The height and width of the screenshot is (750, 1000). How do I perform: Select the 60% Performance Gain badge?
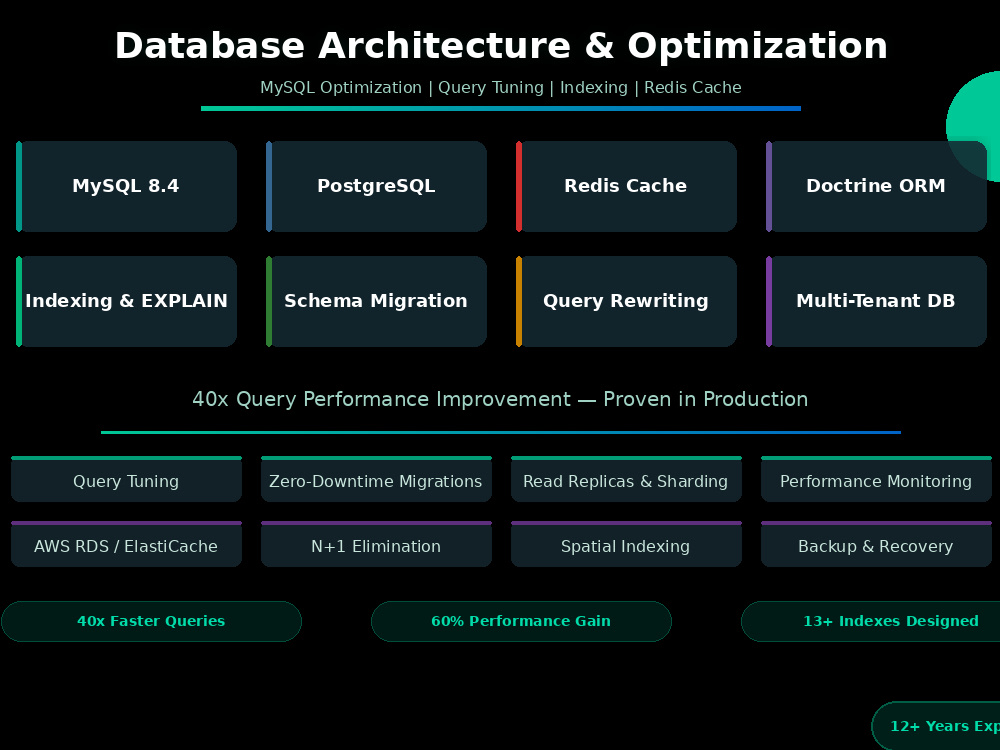tap(521, 621)
